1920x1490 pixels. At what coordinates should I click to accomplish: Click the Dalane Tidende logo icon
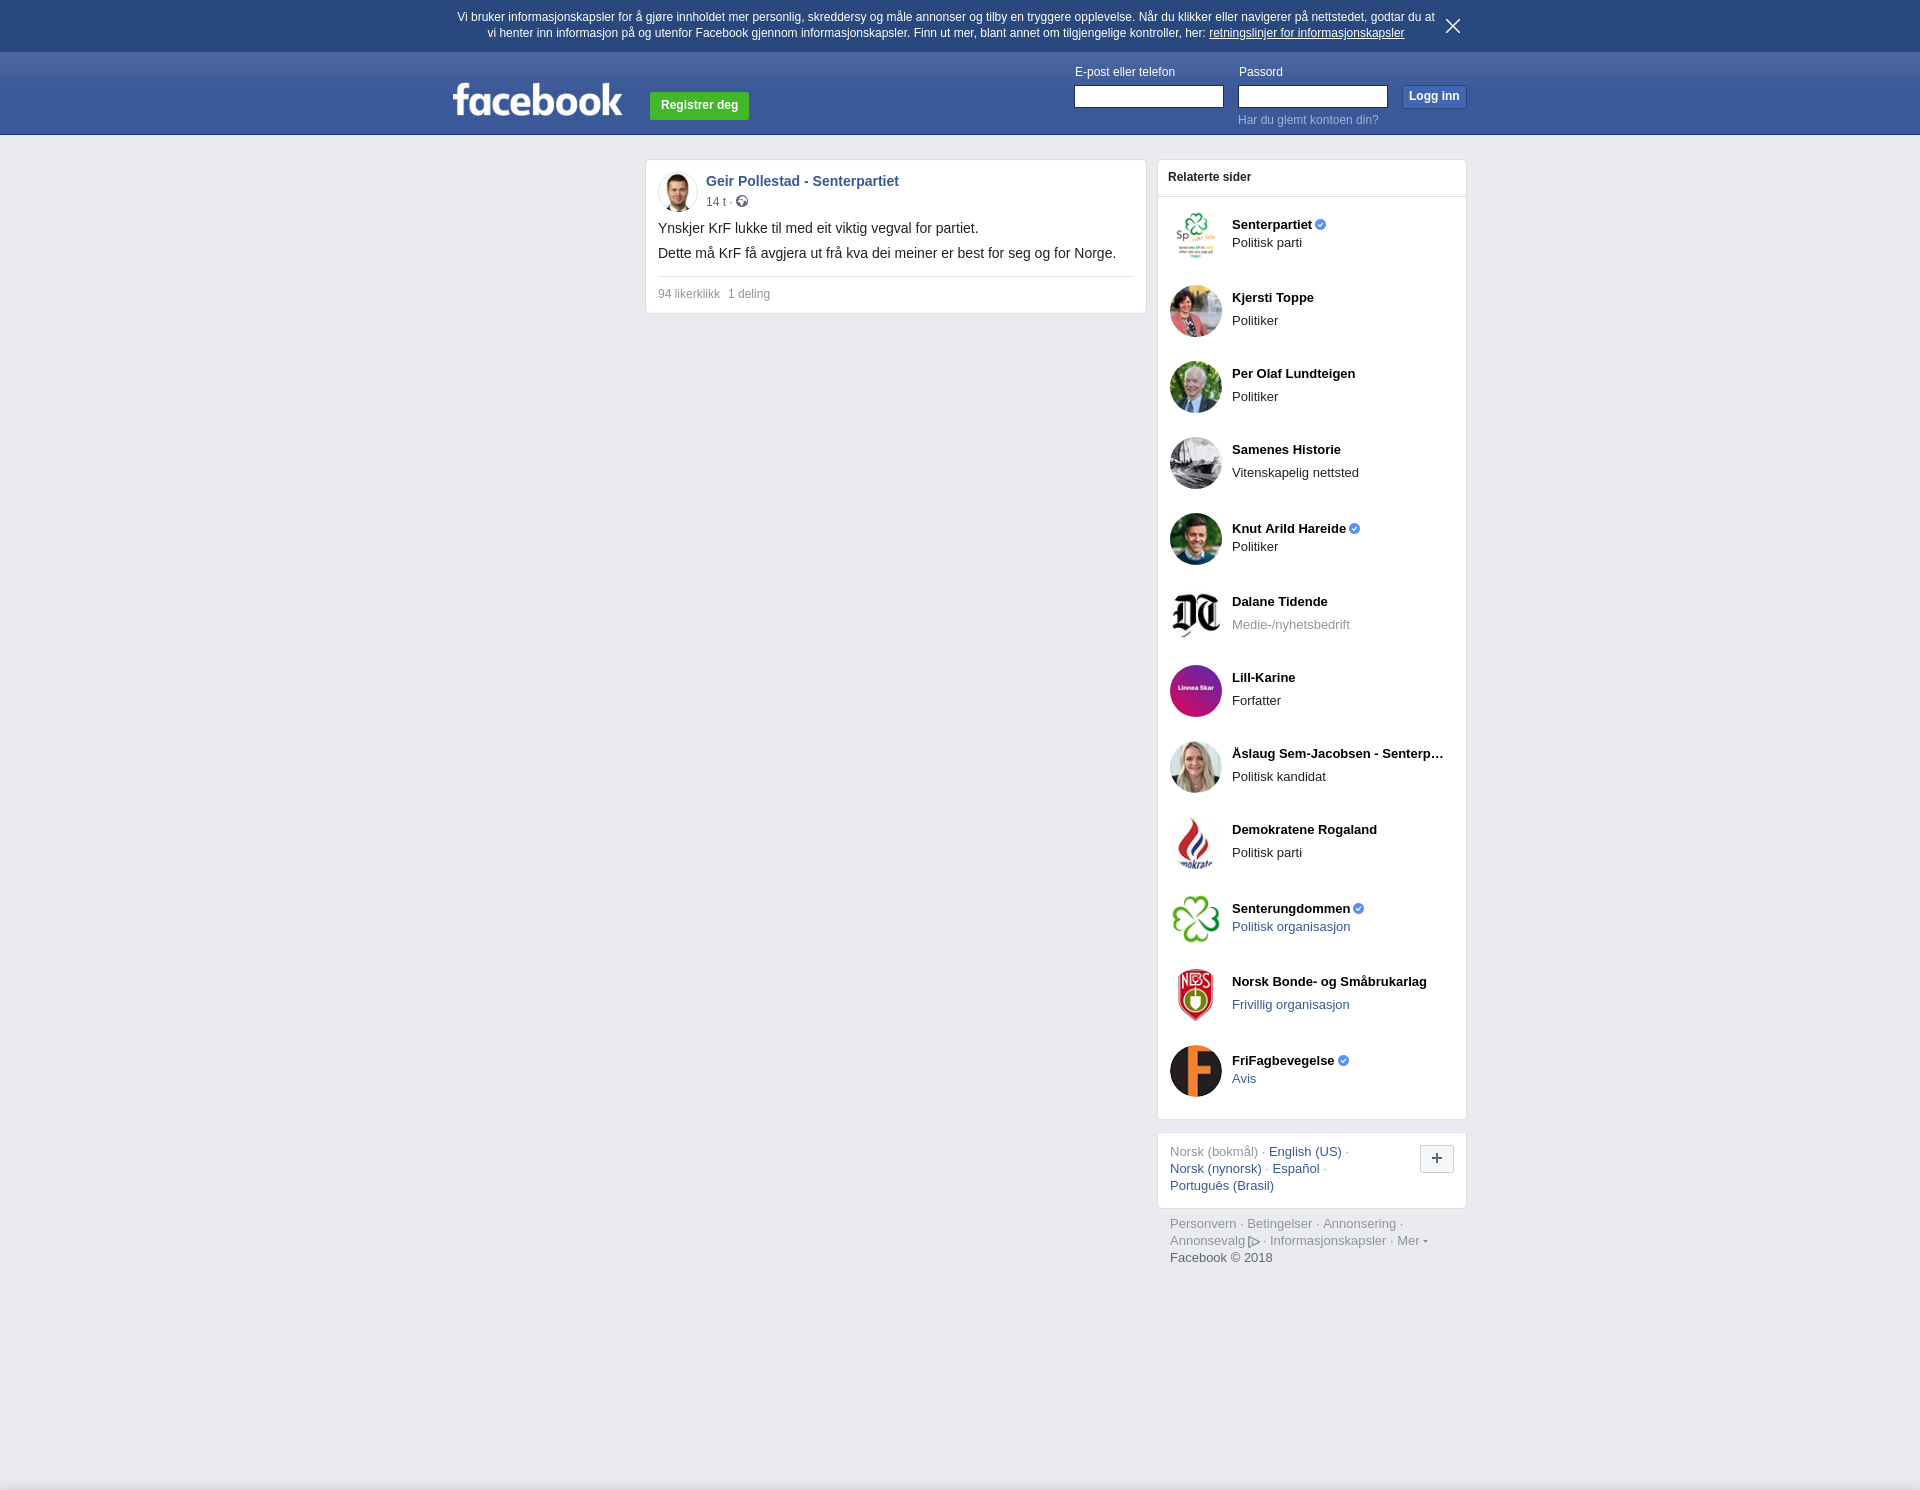(1196, 615)
